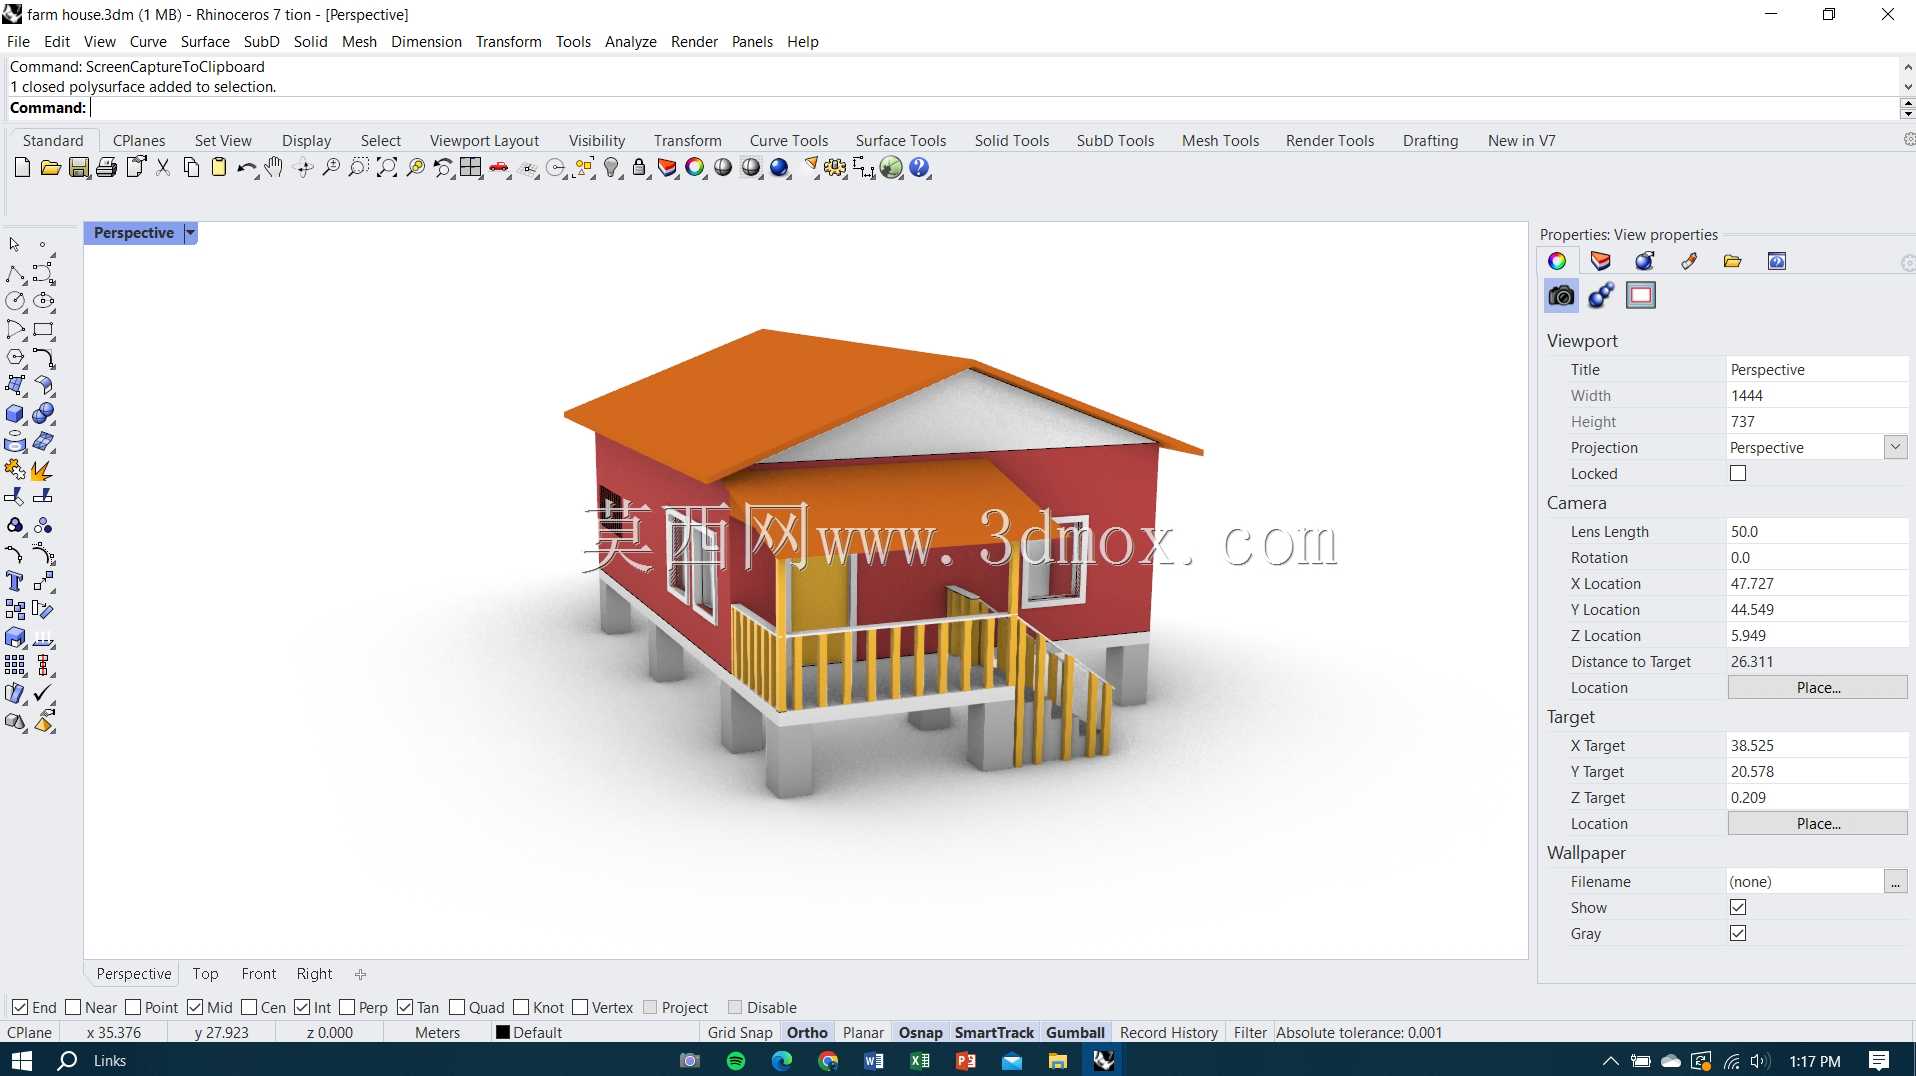Screen dimensions: 1916x1076
Task: Click the Four Viewports layout icon
Action: [471, 167]
